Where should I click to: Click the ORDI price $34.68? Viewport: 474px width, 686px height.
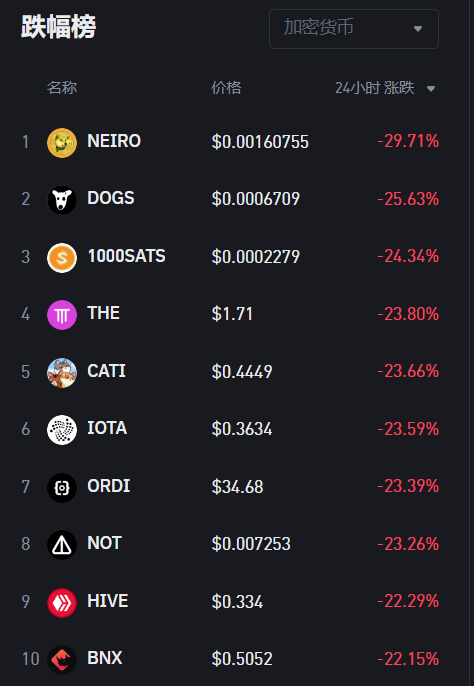click(238, 487)
